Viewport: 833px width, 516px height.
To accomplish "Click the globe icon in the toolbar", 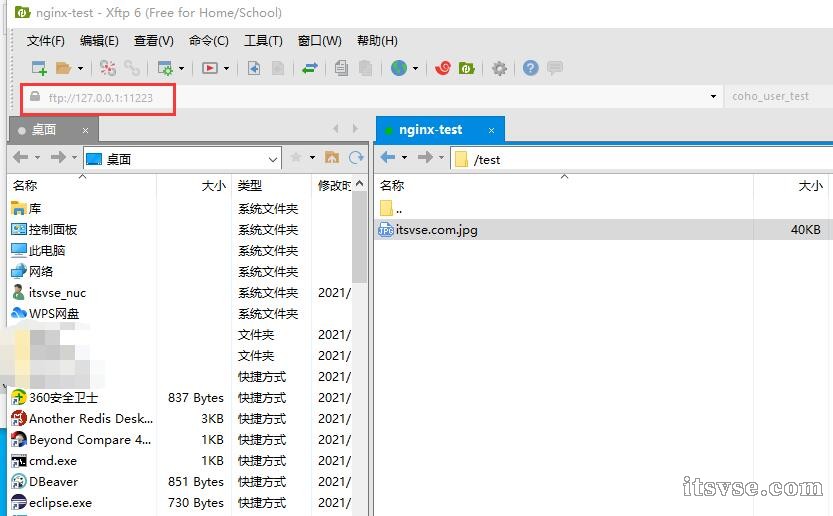I will coord(399,68).
